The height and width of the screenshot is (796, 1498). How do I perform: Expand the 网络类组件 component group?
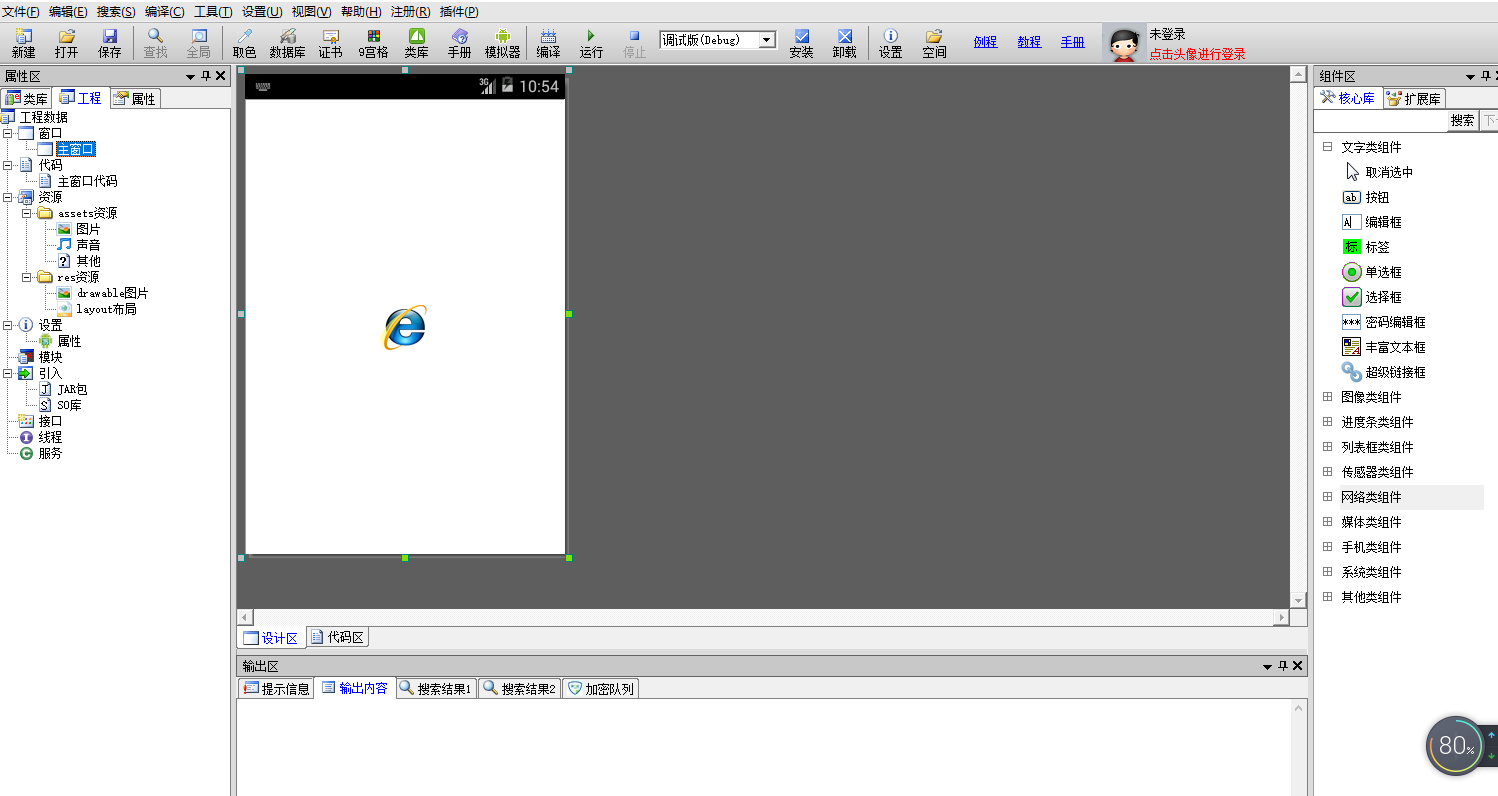[1328, 497]
